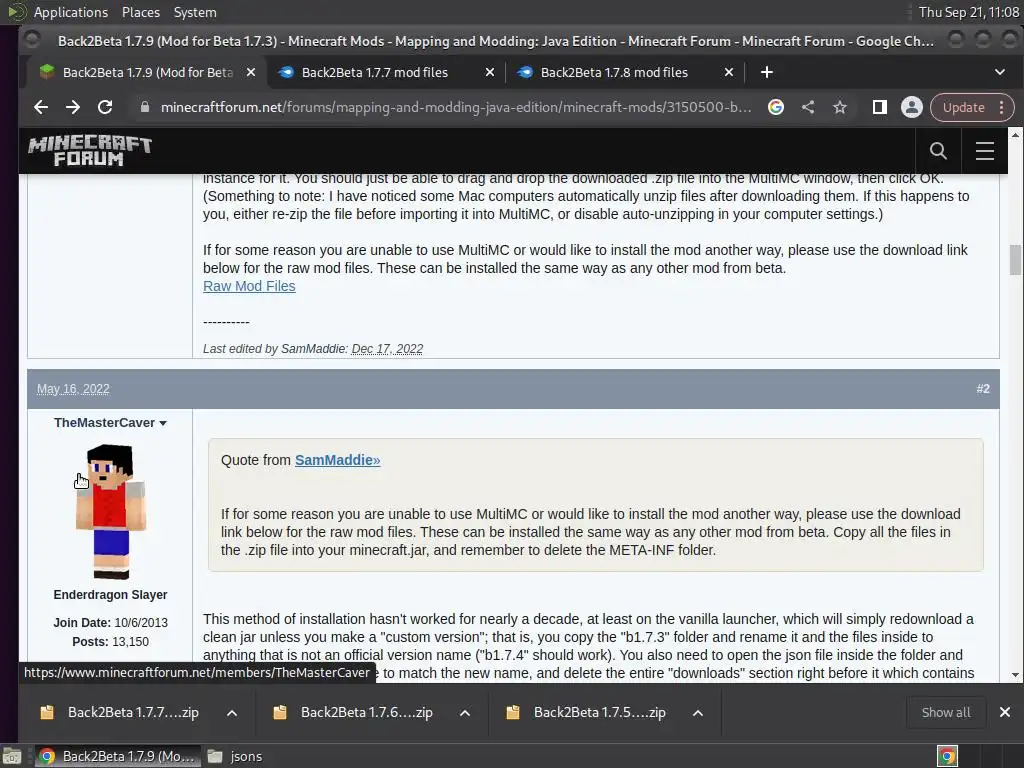Go back to the previous page
The height and width of the screenshot is (768, 1024).
tap(41, 107)
